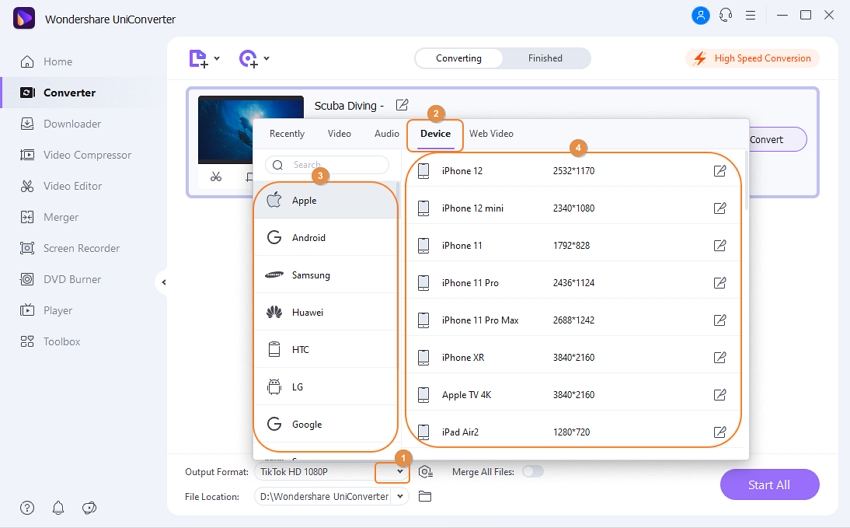Collapse the left sidebar panel

tap(164, 282)
